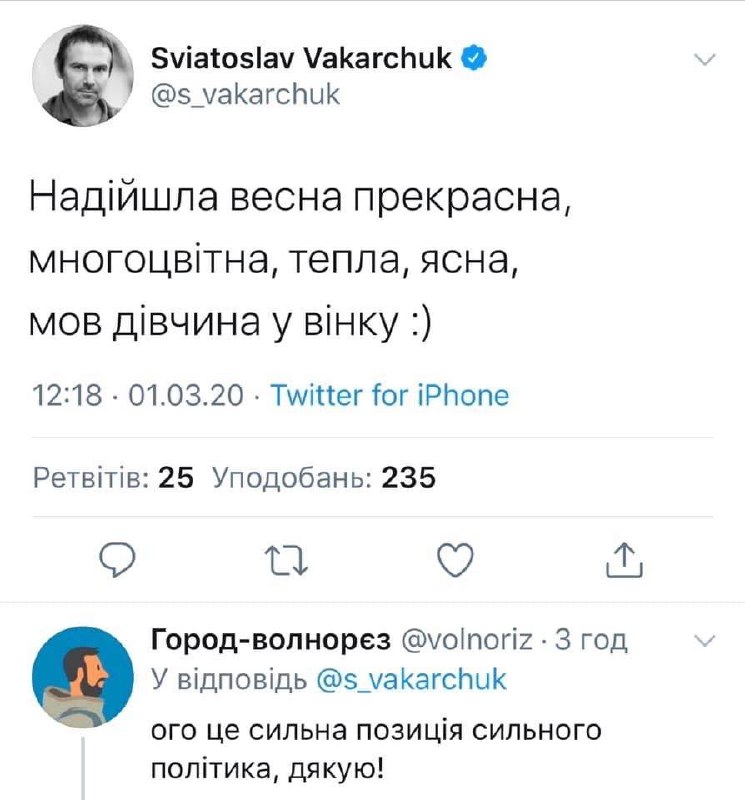Screen dimensions: 745x800
Task: View the timestamp 12:18 · 01.03.20
Action: pyautogui.click(x=139, y=396)
